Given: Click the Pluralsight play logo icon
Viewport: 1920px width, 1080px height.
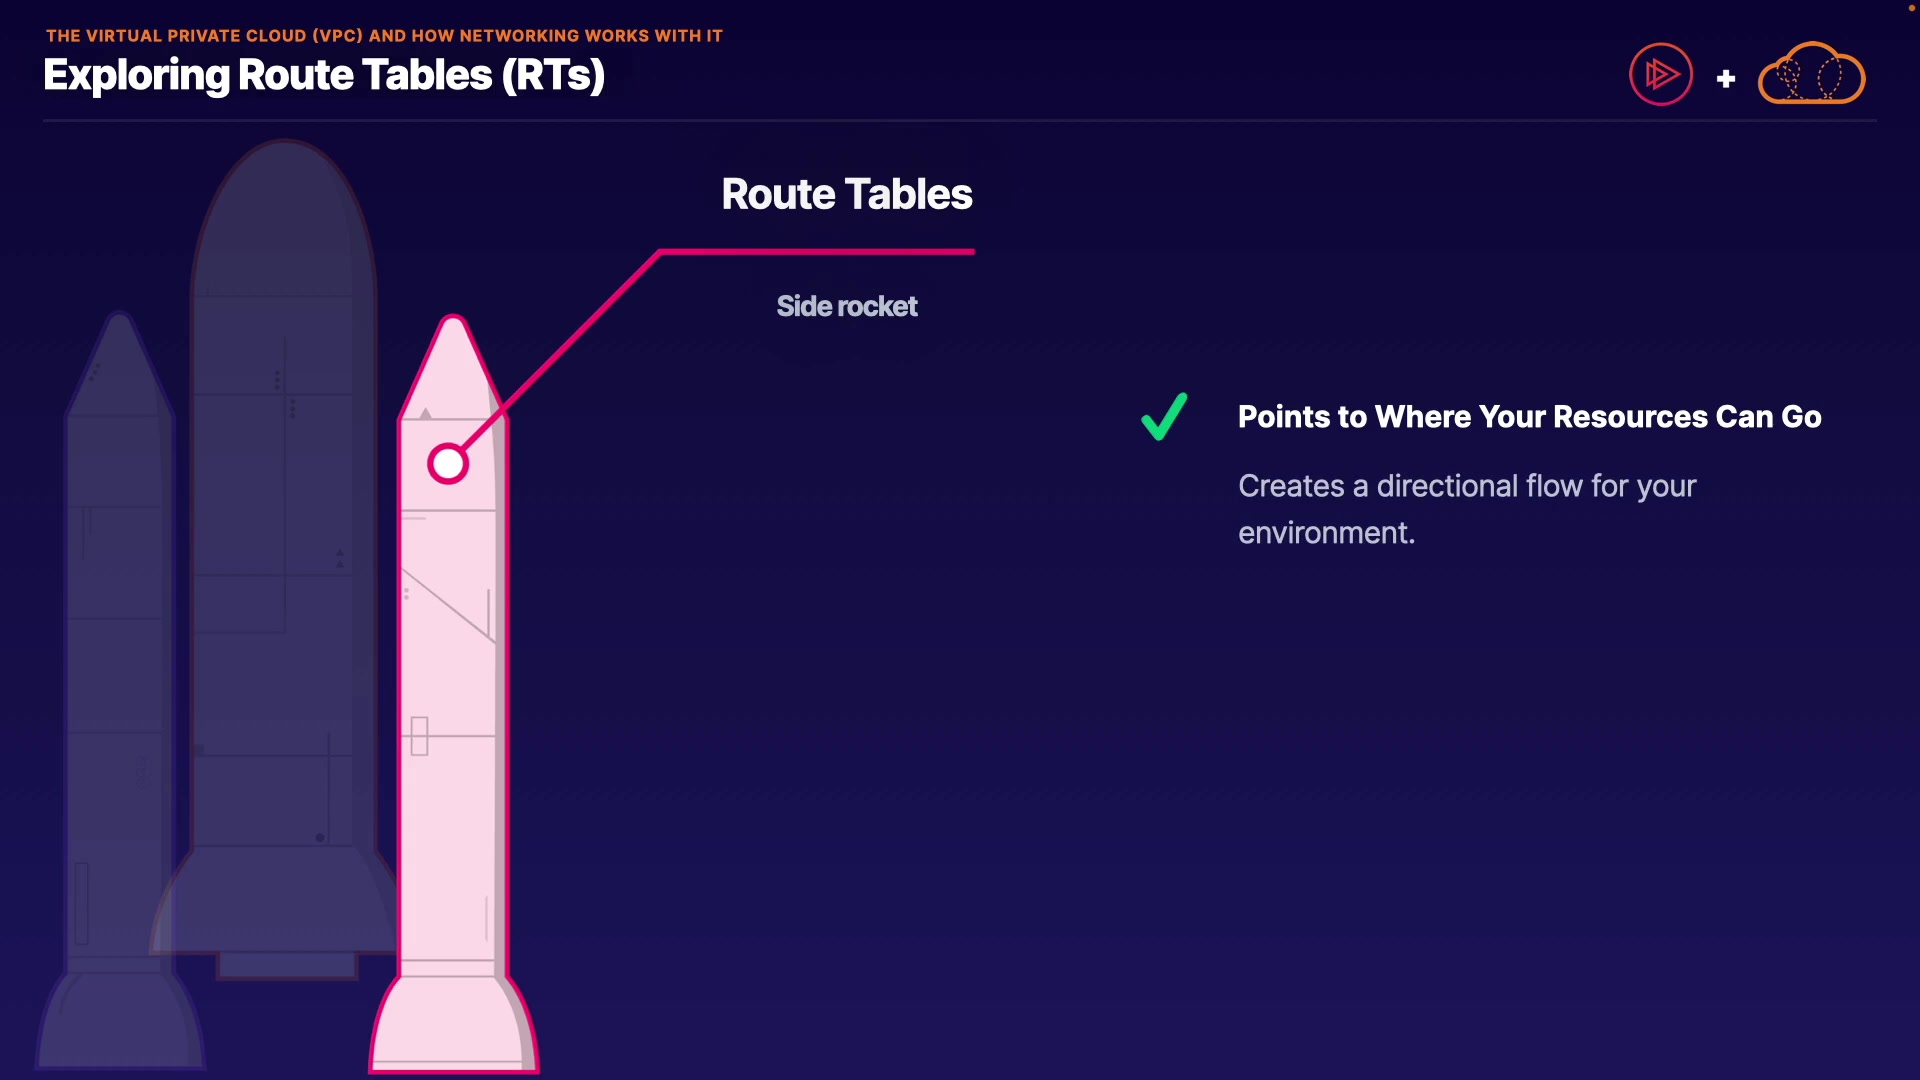Looking at the screenshot, I should point(1660,74).
